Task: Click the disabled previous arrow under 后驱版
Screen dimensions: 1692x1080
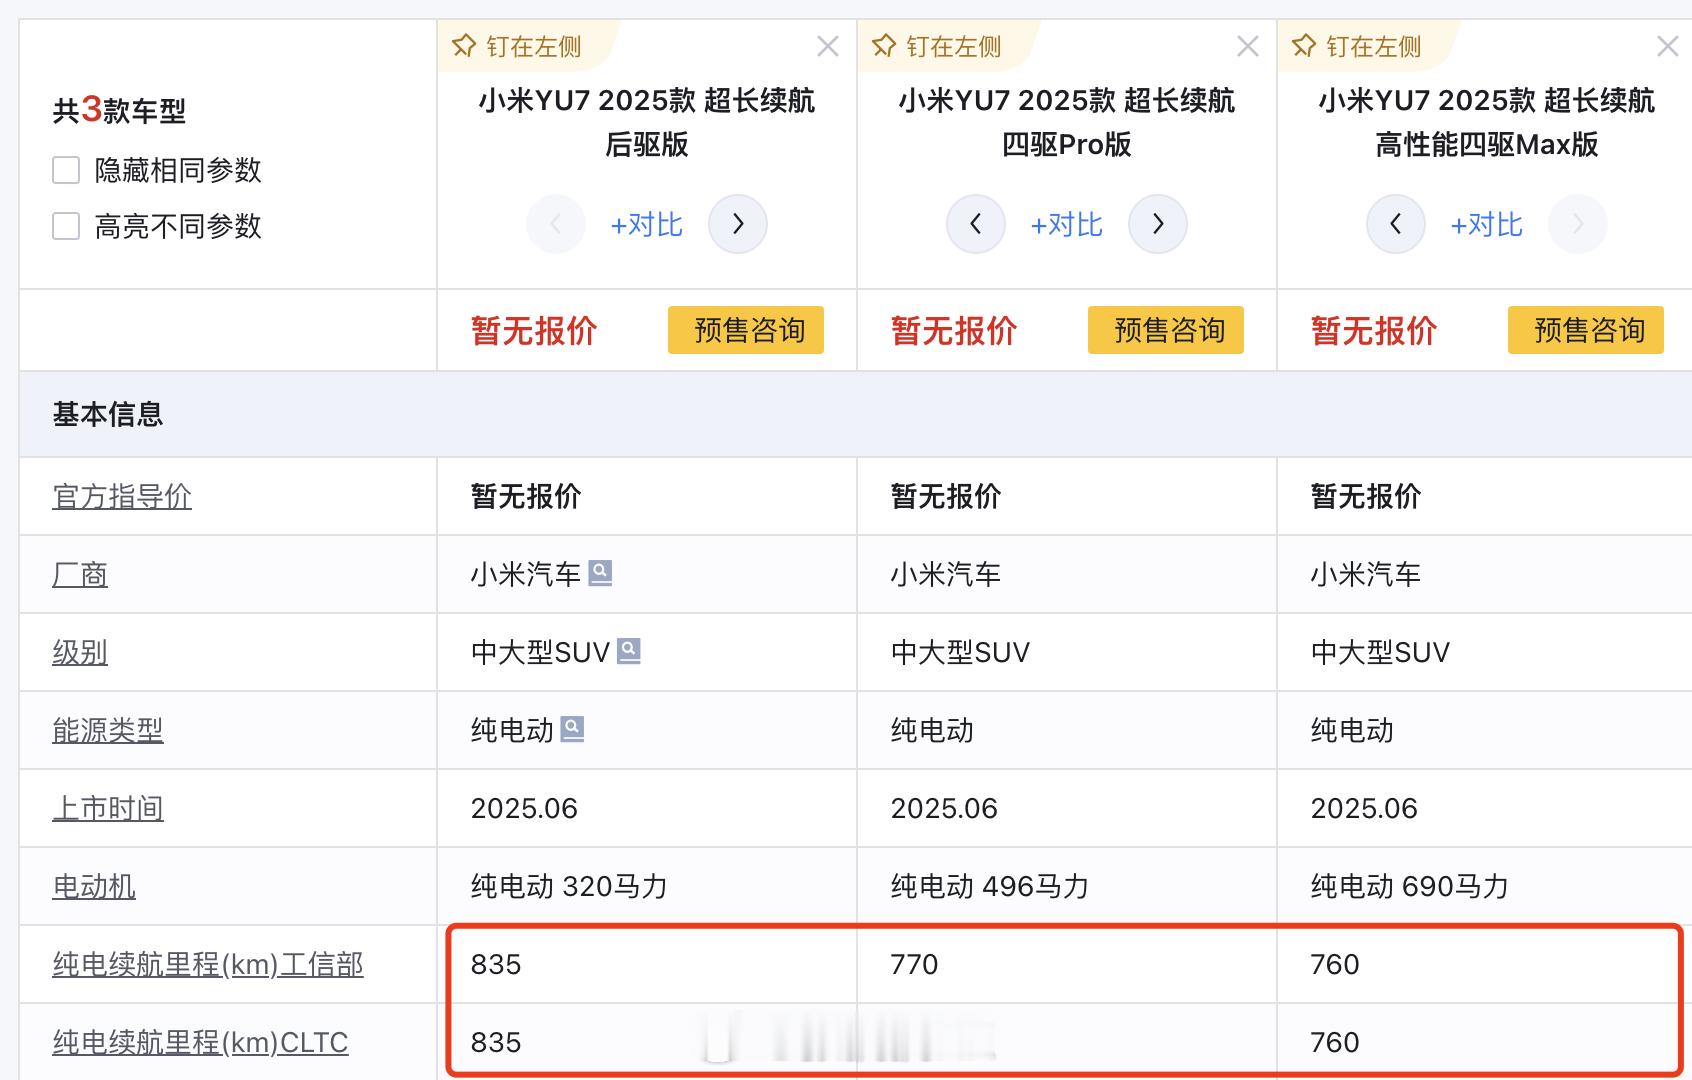Action: coord(556,224)
